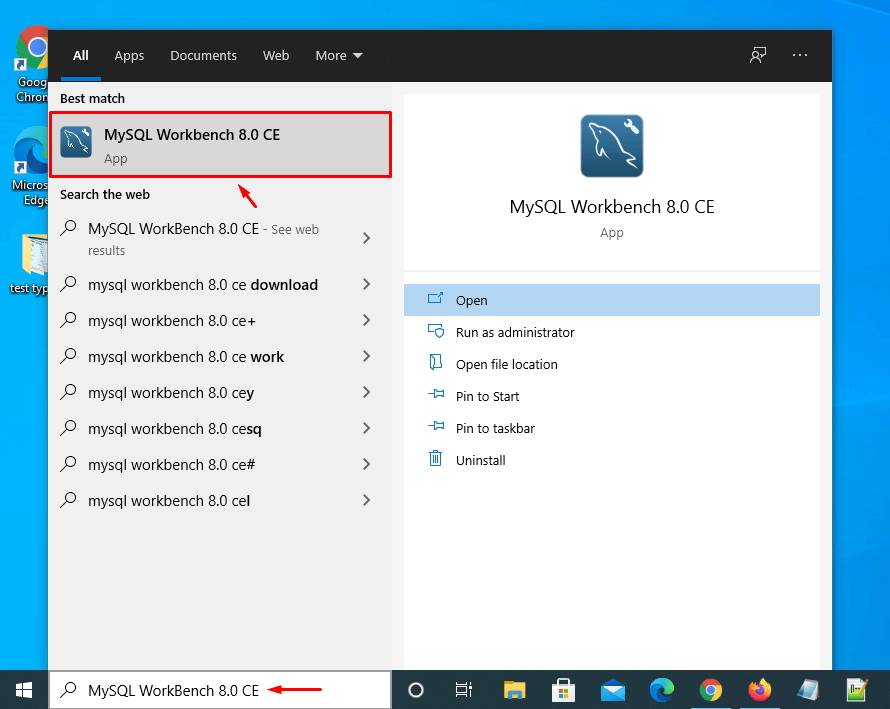Click the Open action icon
890x709 pixels.
click(435, 299)
